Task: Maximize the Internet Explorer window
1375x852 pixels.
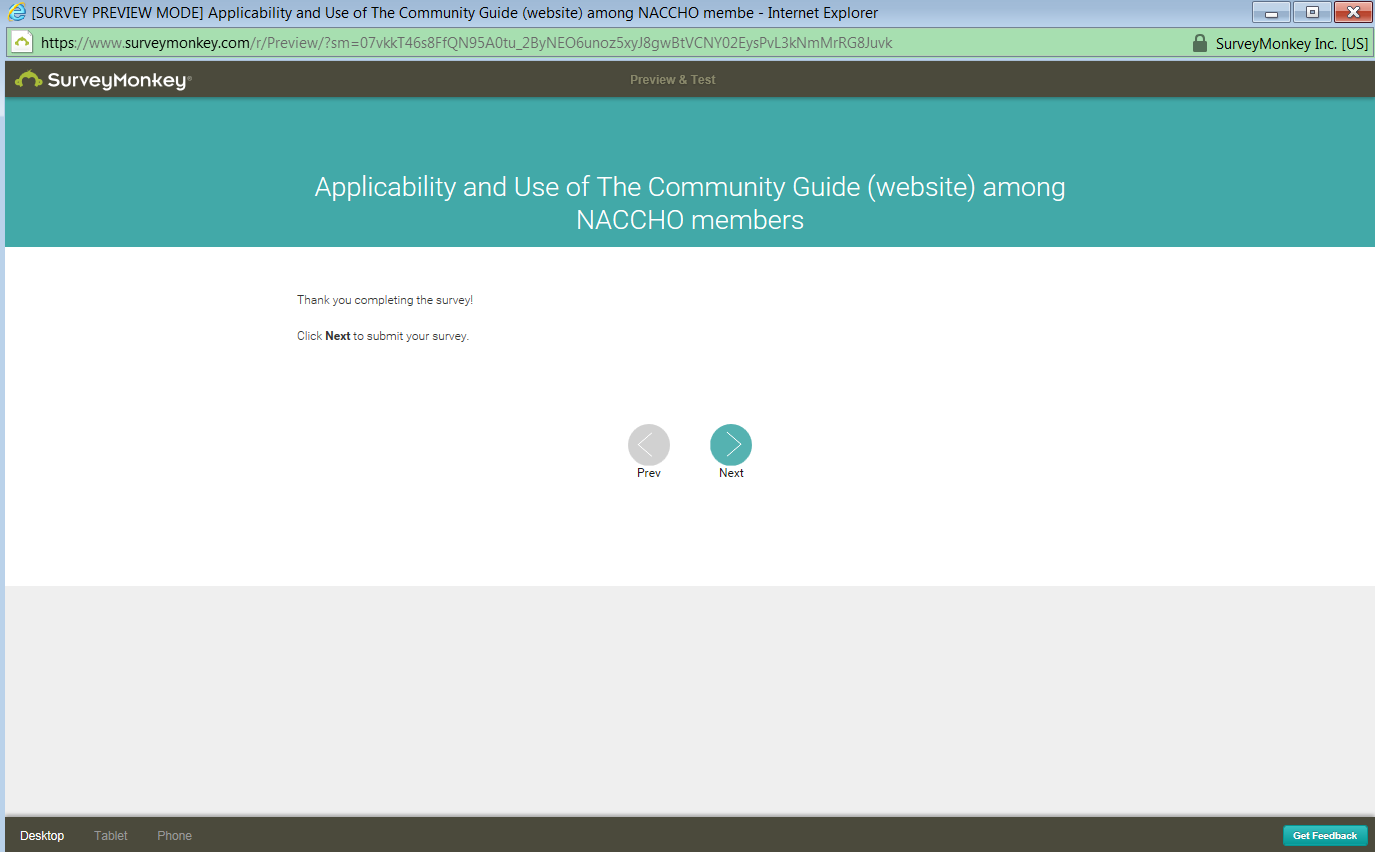Action: point(1312,13)
